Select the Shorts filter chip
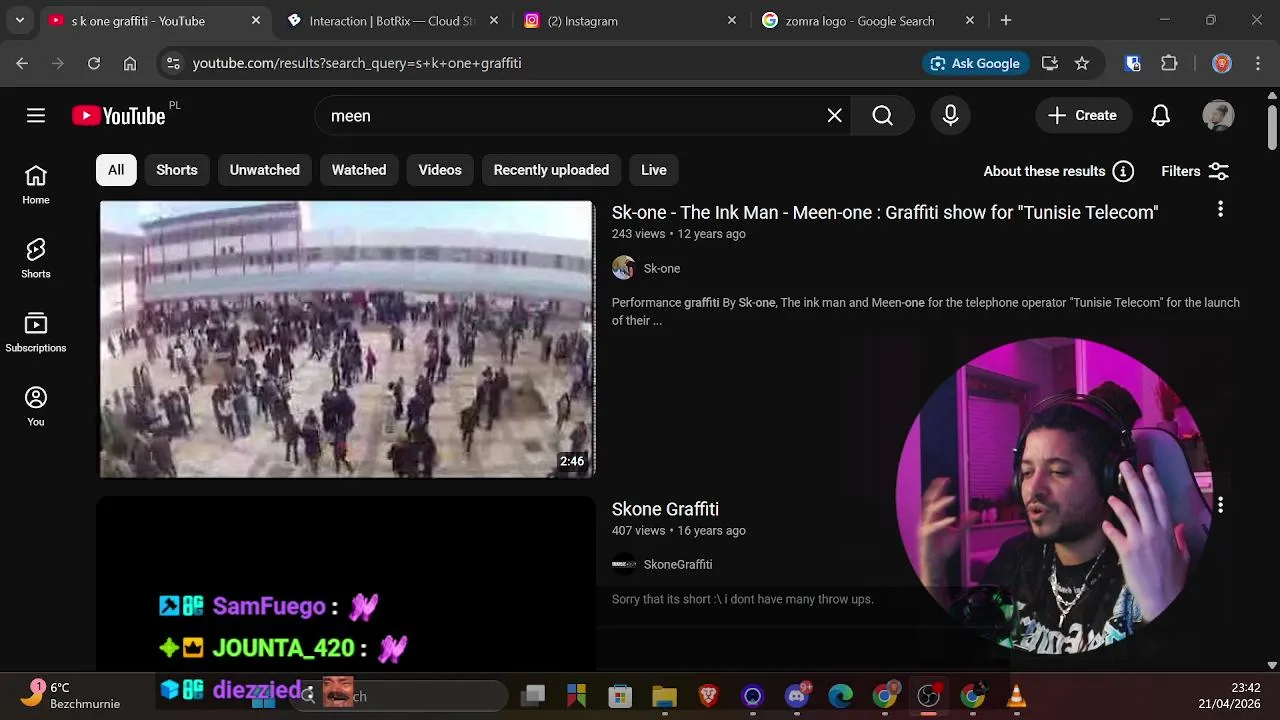1280x720 pixels. pyautogui.click(x=177, y=170)
